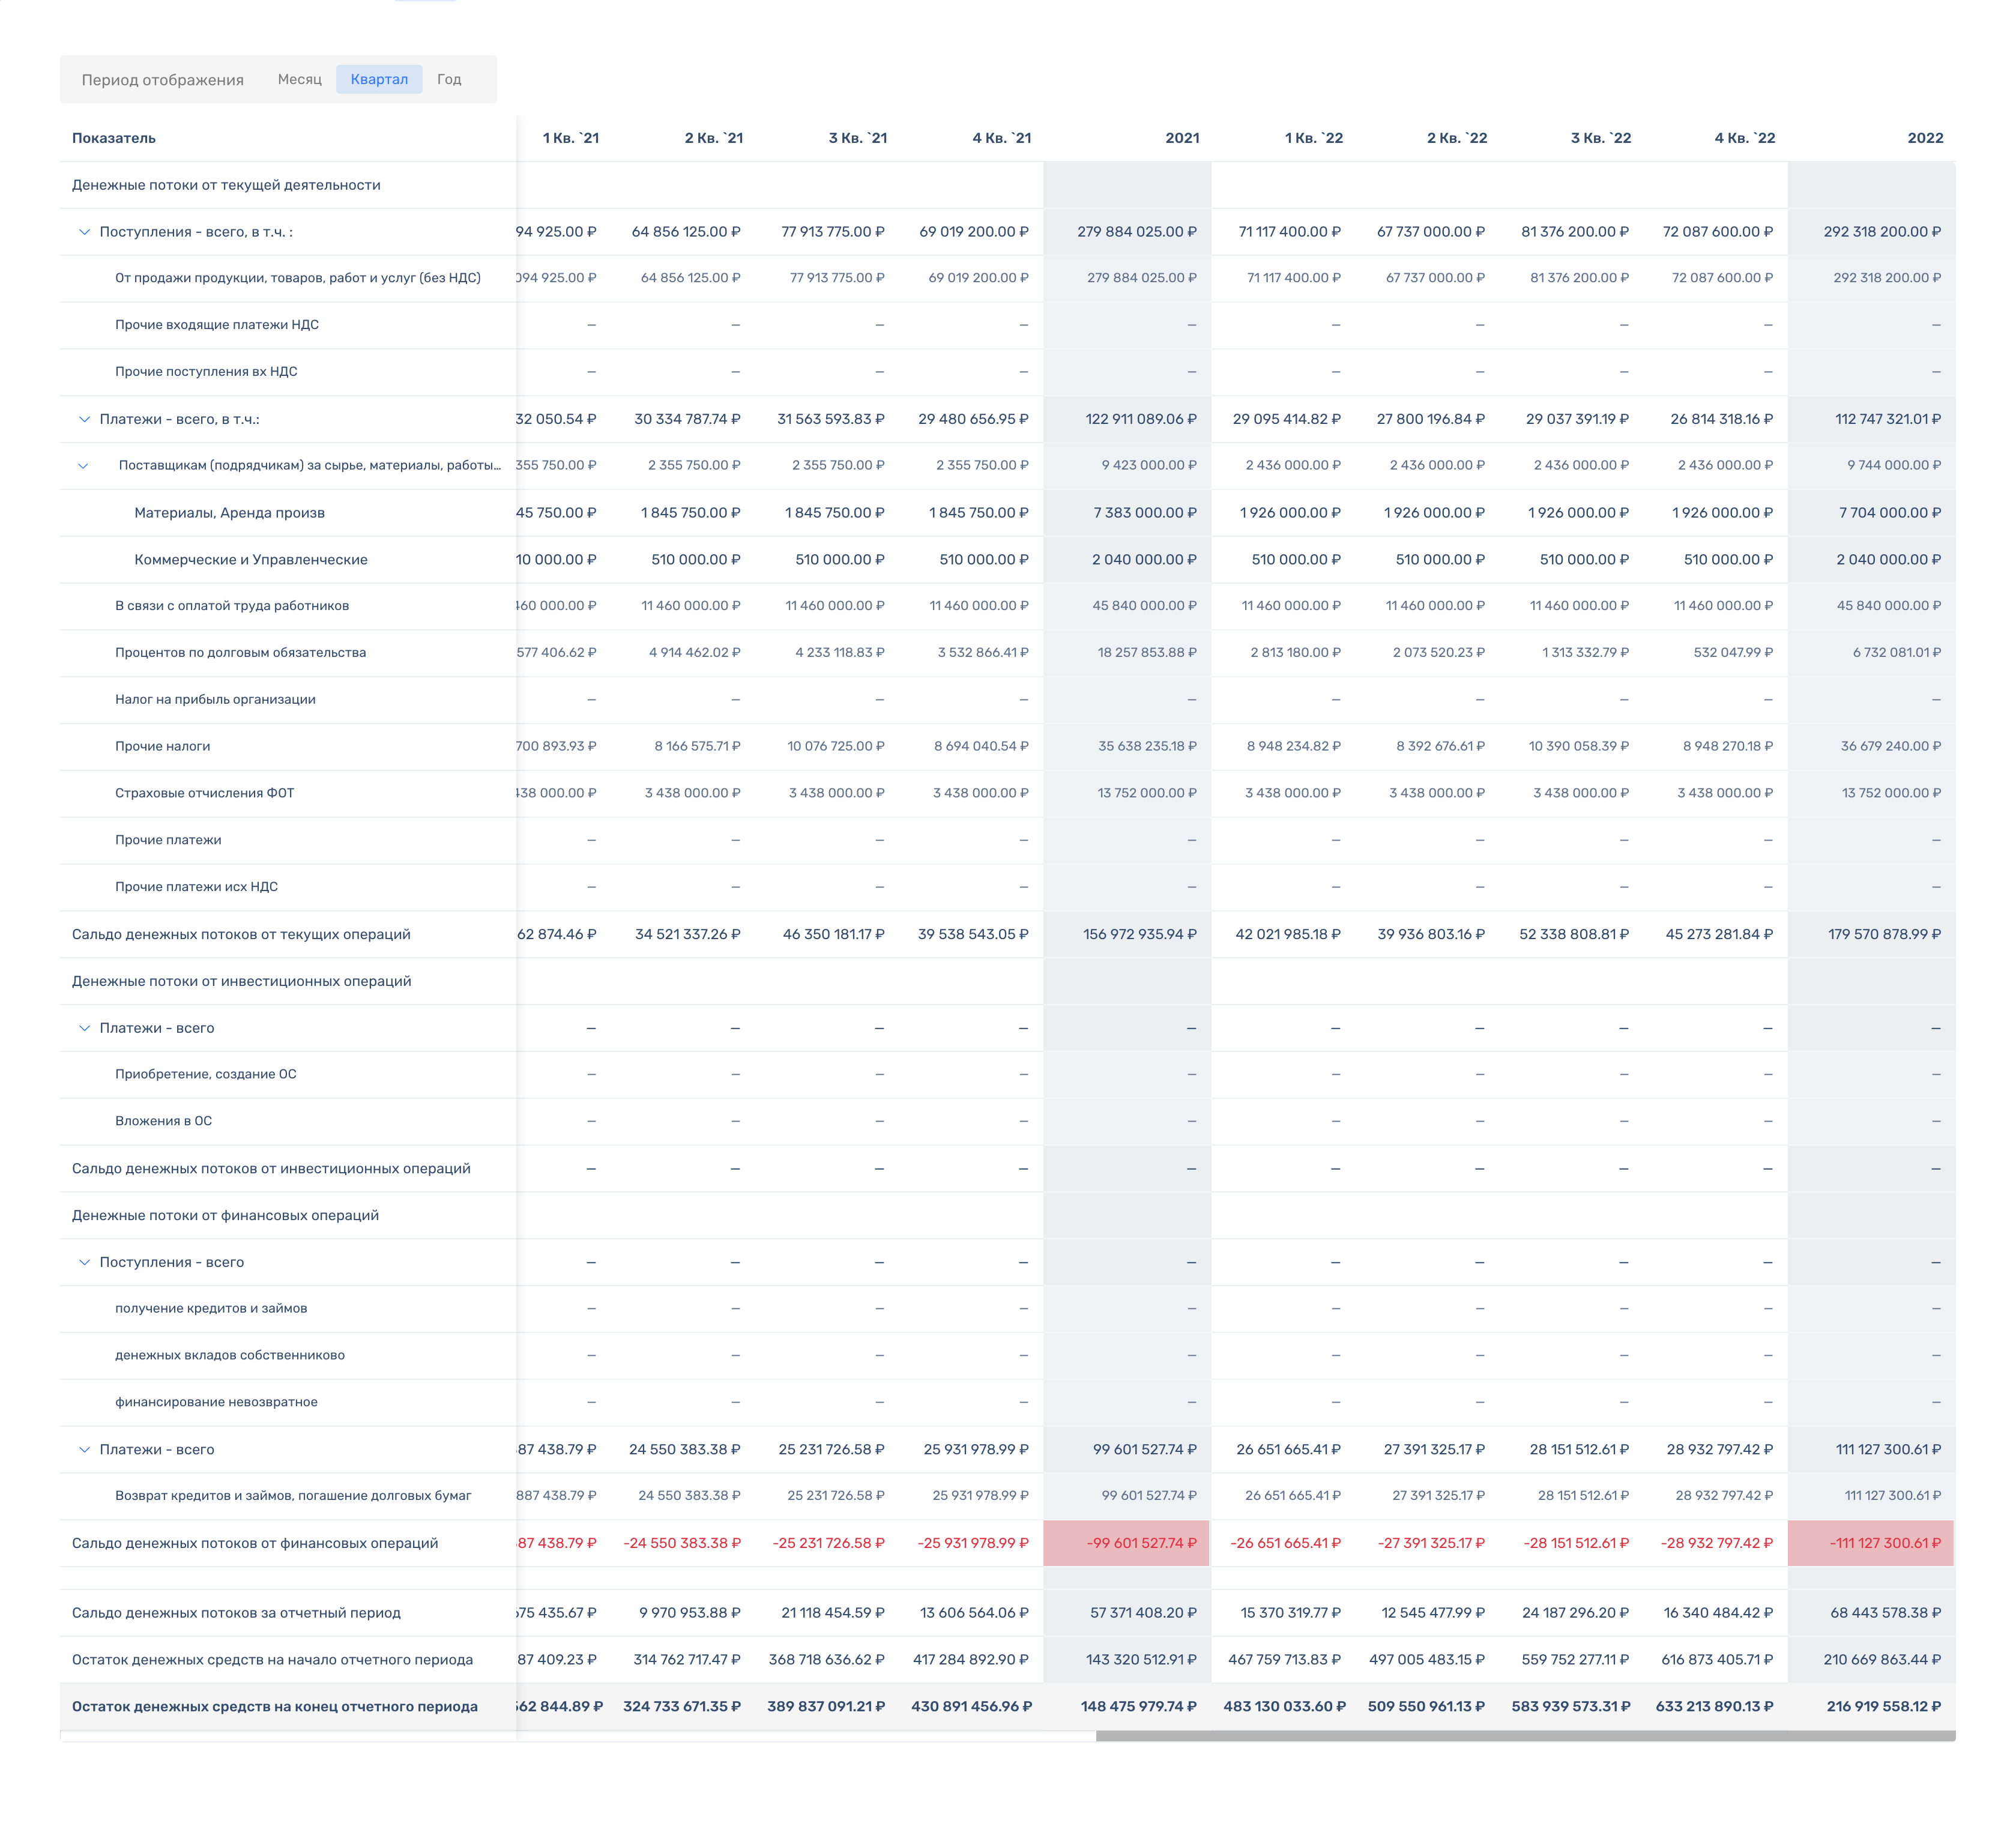Select the red 2022 financial balance cell
Screen dimensions: 2016x1829
tap(1870, 1543)
